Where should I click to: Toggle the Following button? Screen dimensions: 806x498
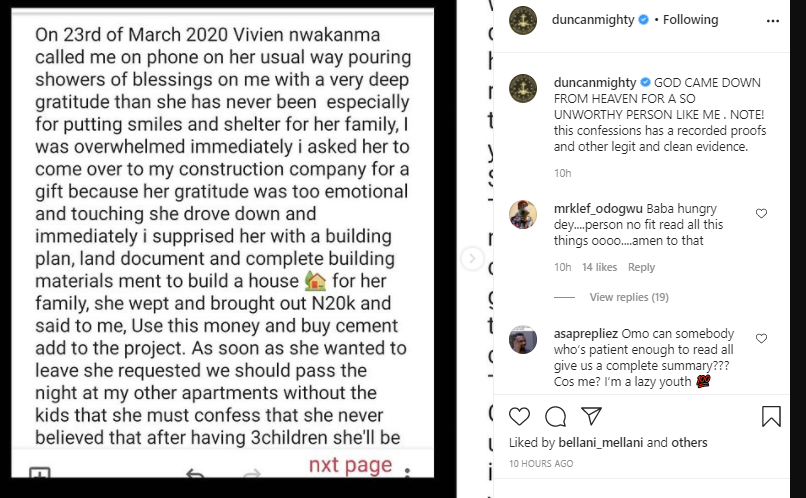[690, 19]
